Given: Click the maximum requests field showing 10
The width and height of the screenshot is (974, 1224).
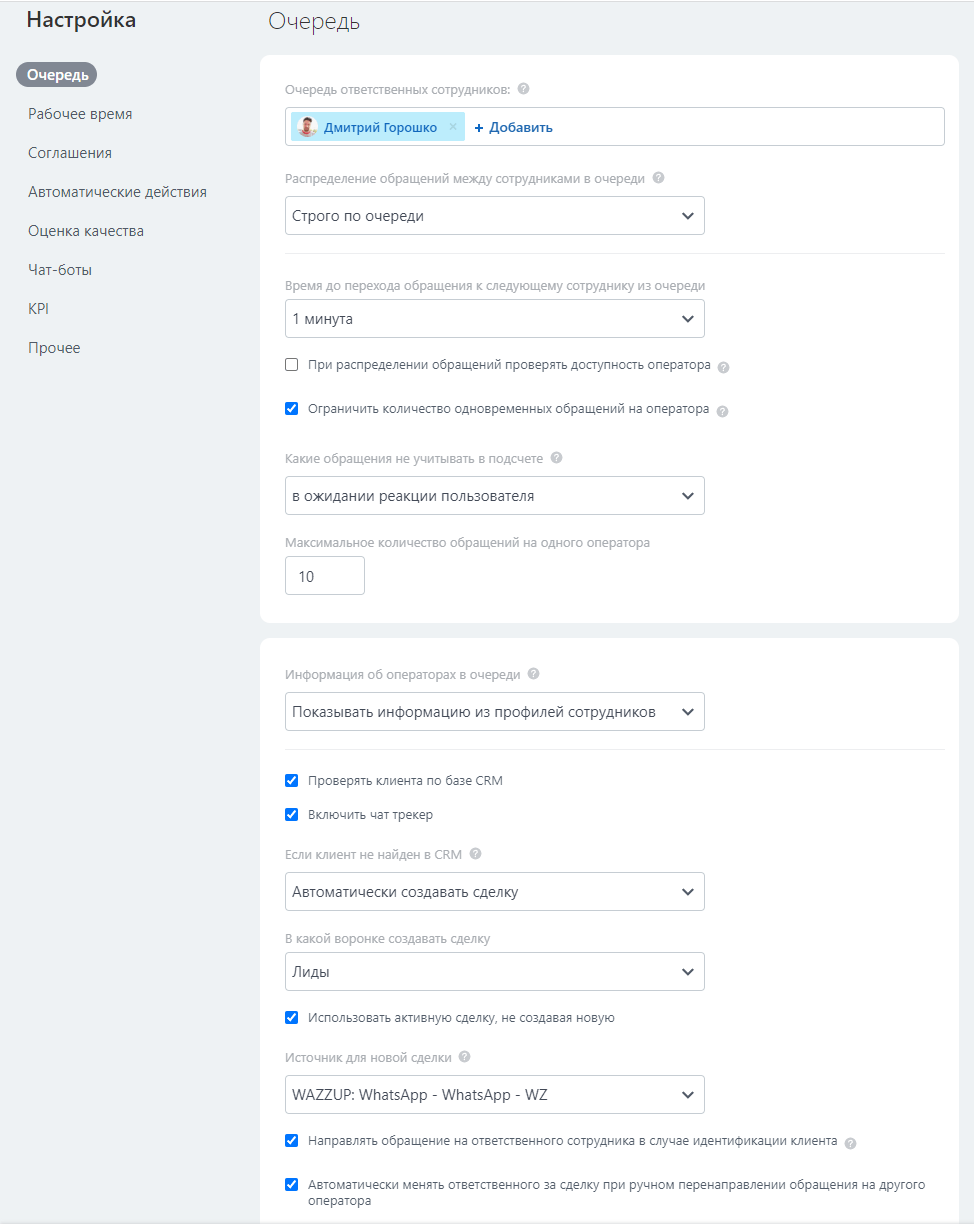Looking at the screenshot, I should point(325,576).
